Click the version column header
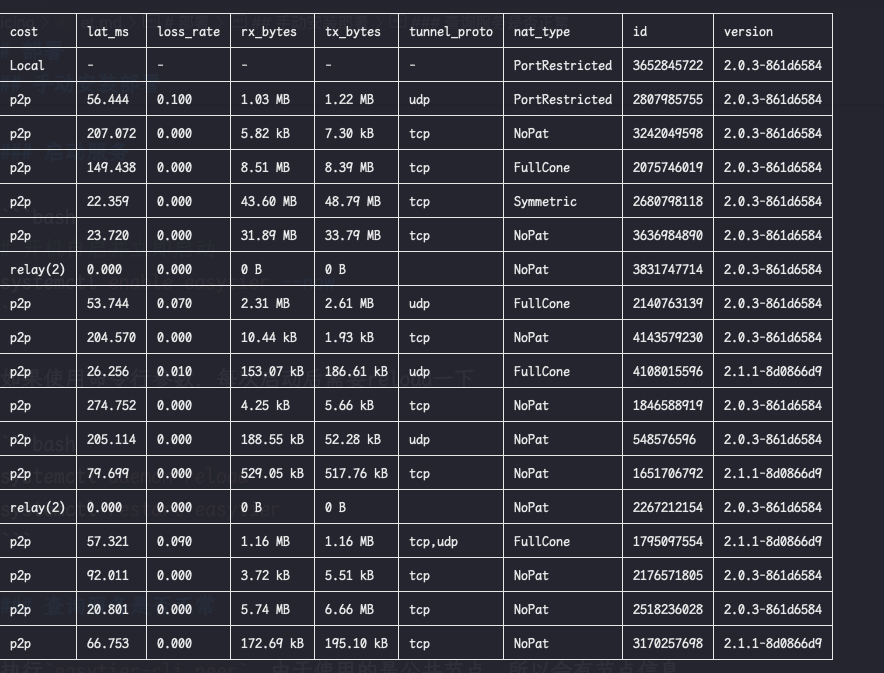Viewport: 884px width, 673px height. pos(748,31)
